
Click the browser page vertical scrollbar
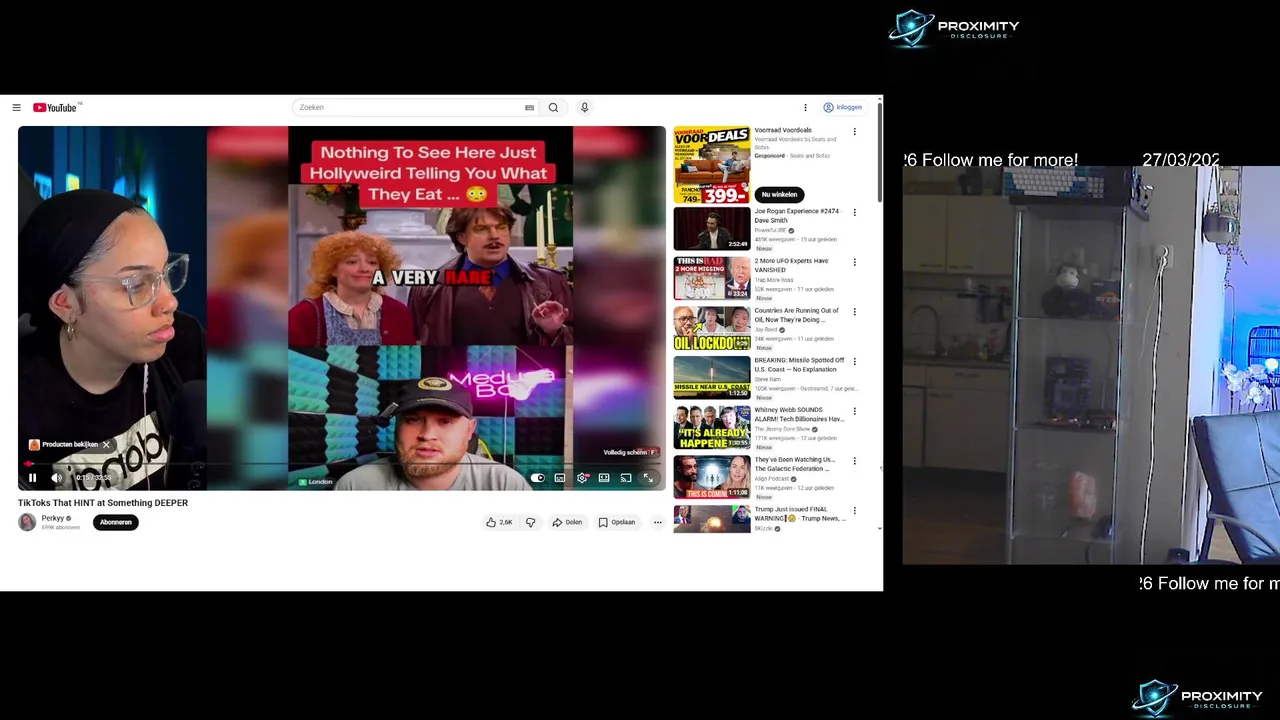(880, 150)
